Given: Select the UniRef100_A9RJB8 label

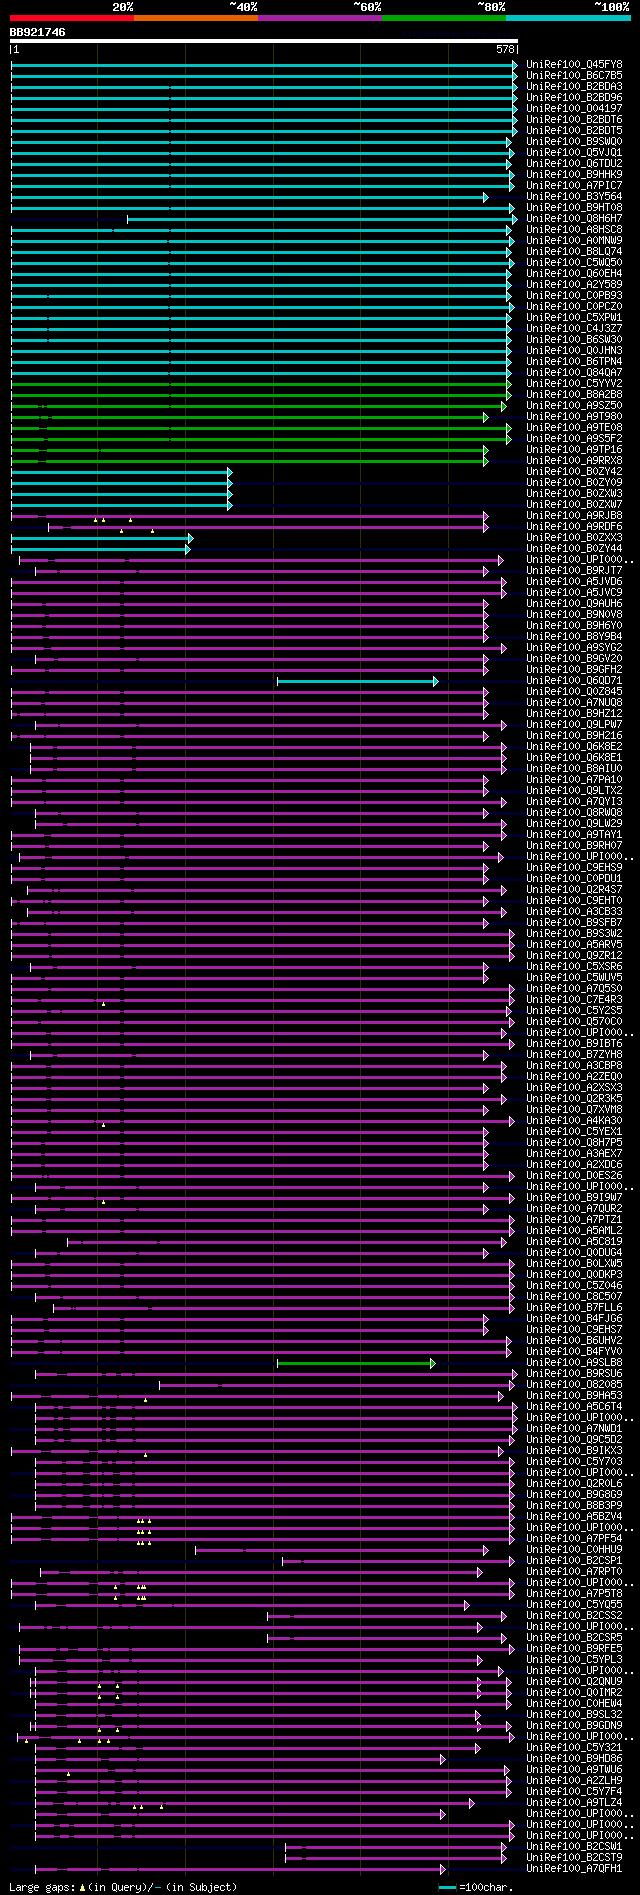Looking at the screenshot, I should pyautogui.click(x=574, y=515).
